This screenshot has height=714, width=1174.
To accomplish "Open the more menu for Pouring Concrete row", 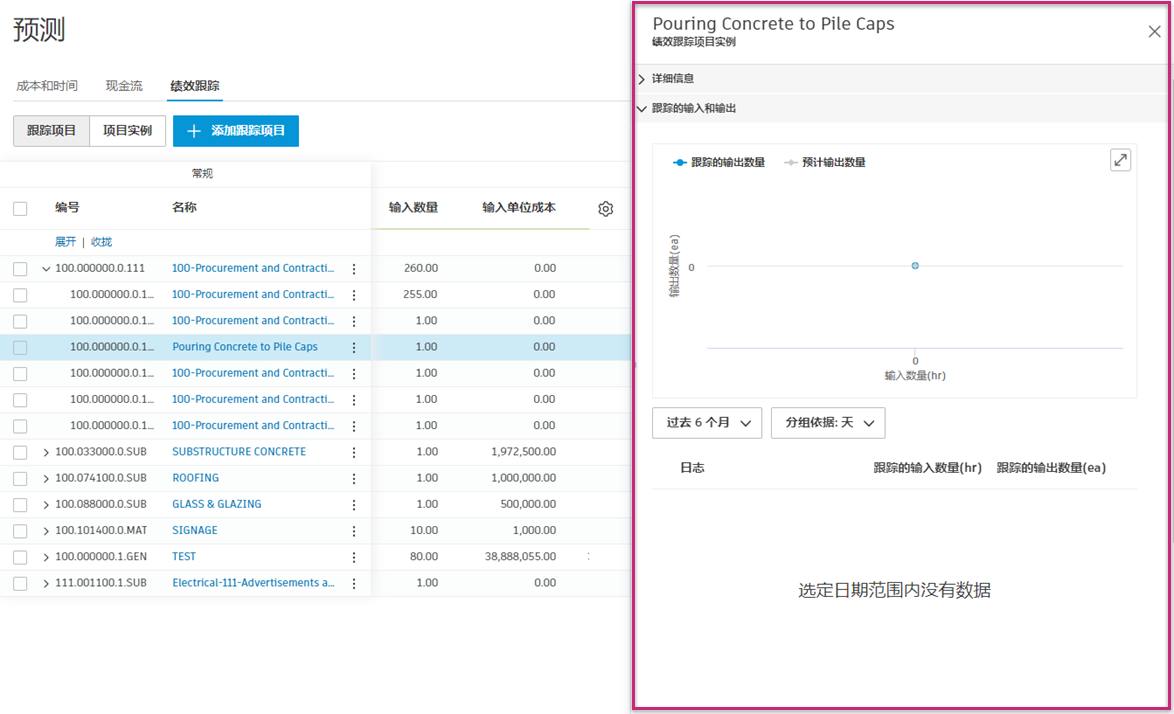I will (x=354, y=347).
